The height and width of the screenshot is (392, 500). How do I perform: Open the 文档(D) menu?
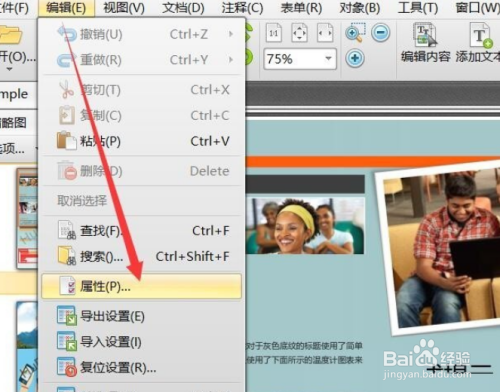183,8
